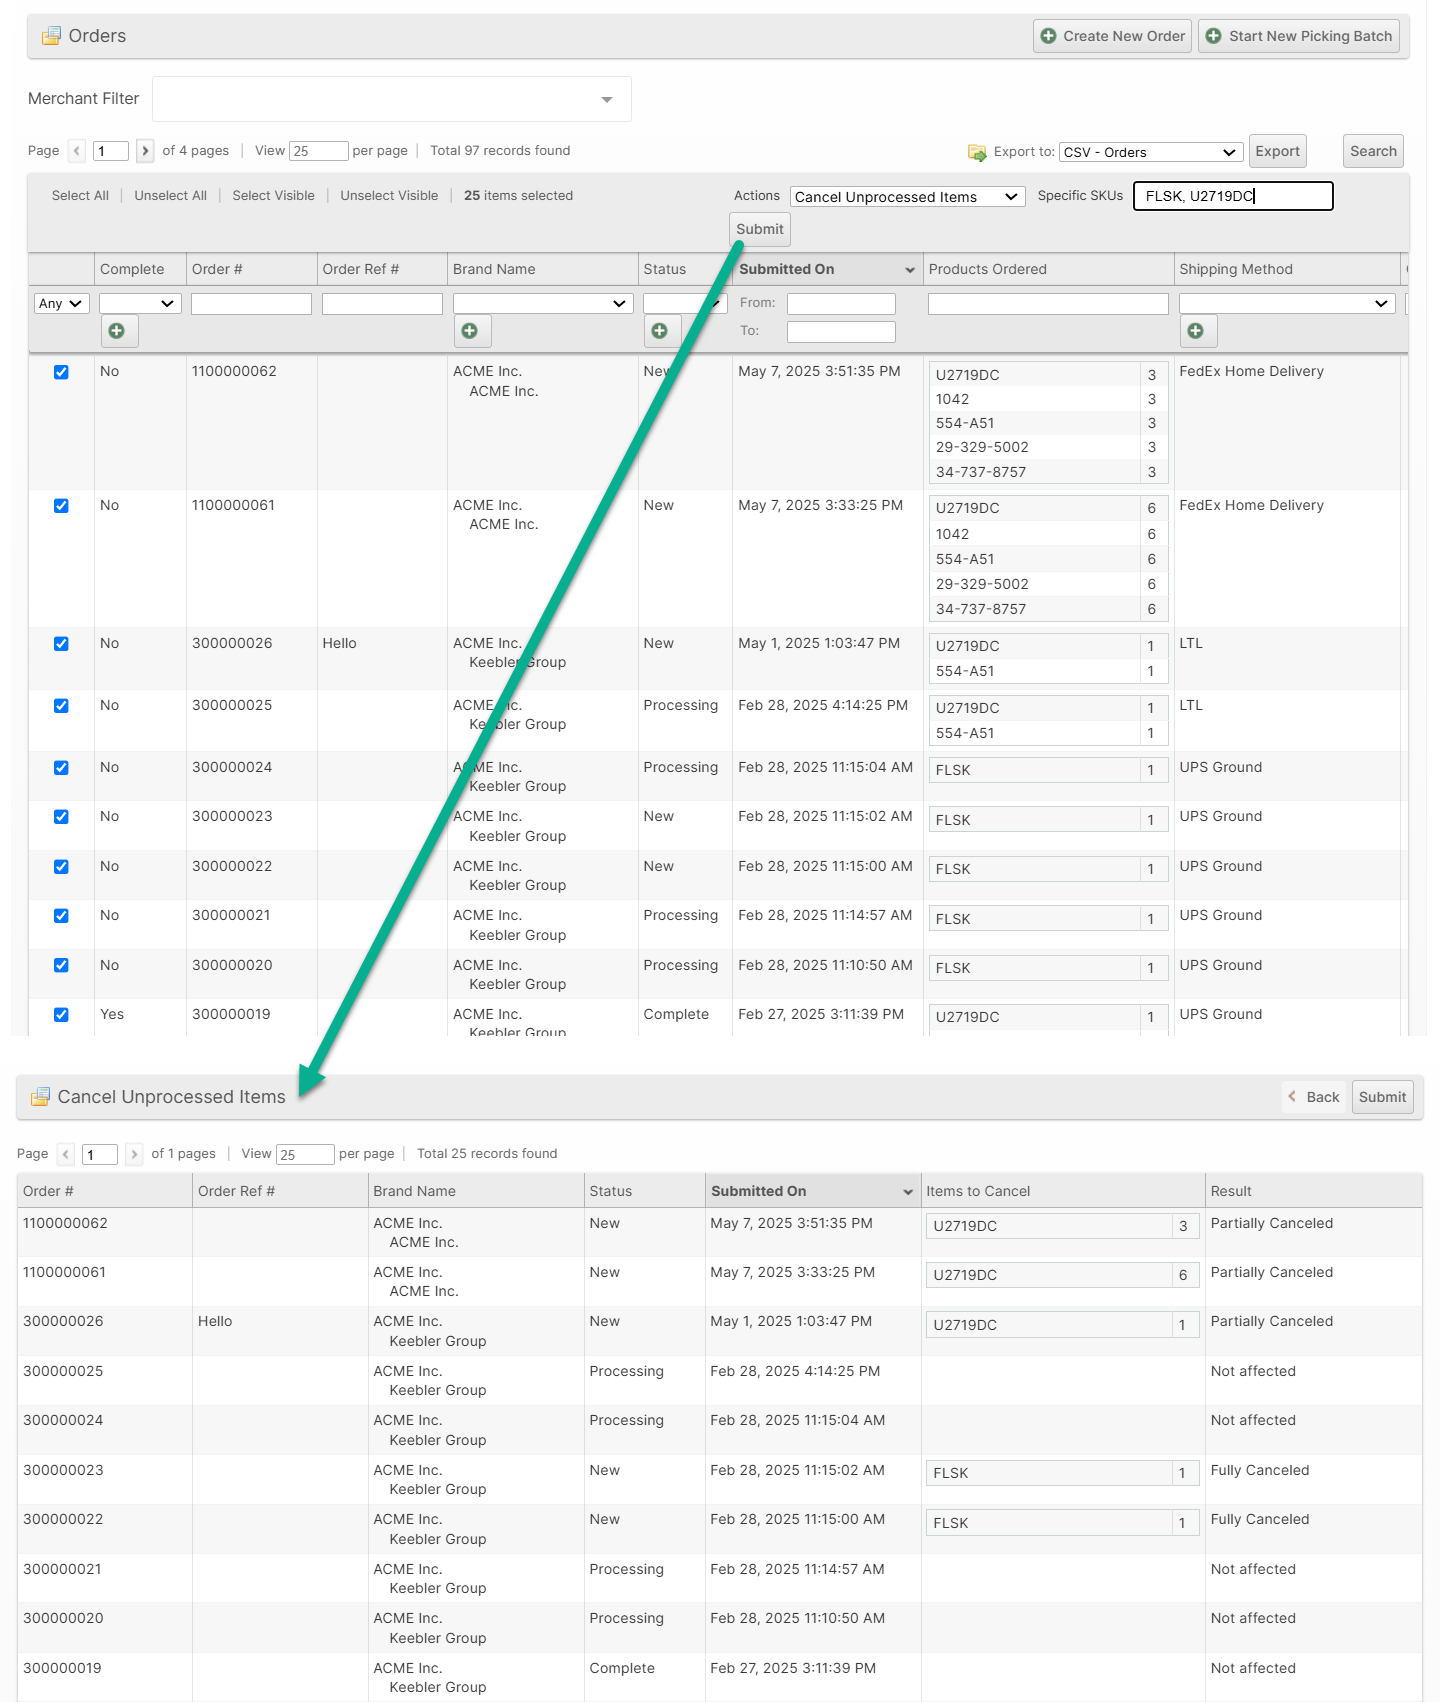Screen dimensions: 1440x1702
Task: Click Create New Order button
Action: pyautogui.click(x=1112, y=36)
